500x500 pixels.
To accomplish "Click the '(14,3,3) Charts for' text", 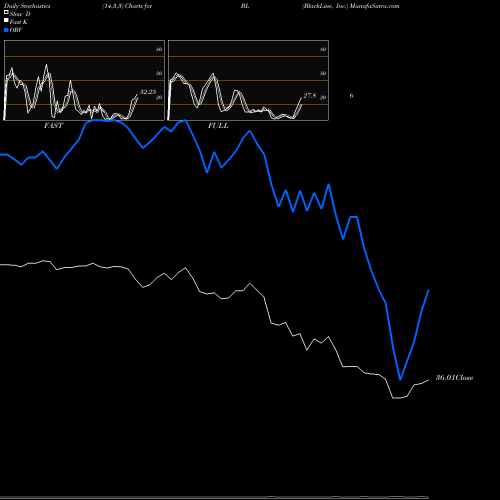I will click(x=127, y=6).
